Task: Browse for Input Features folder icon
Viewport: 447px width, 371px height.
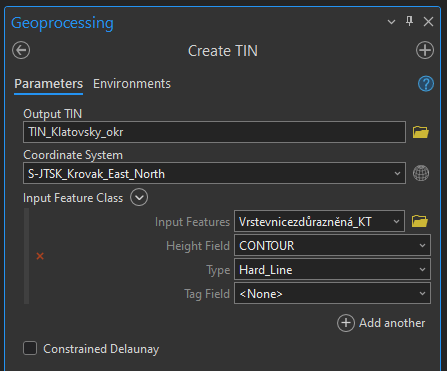Action: point(420,221)
